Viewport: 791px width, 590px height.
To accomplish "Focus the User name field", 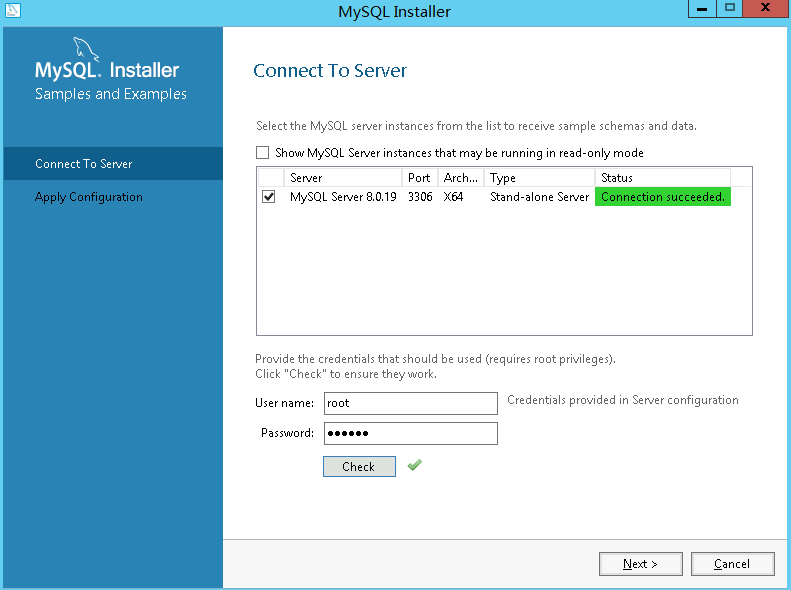I will 411,403.
